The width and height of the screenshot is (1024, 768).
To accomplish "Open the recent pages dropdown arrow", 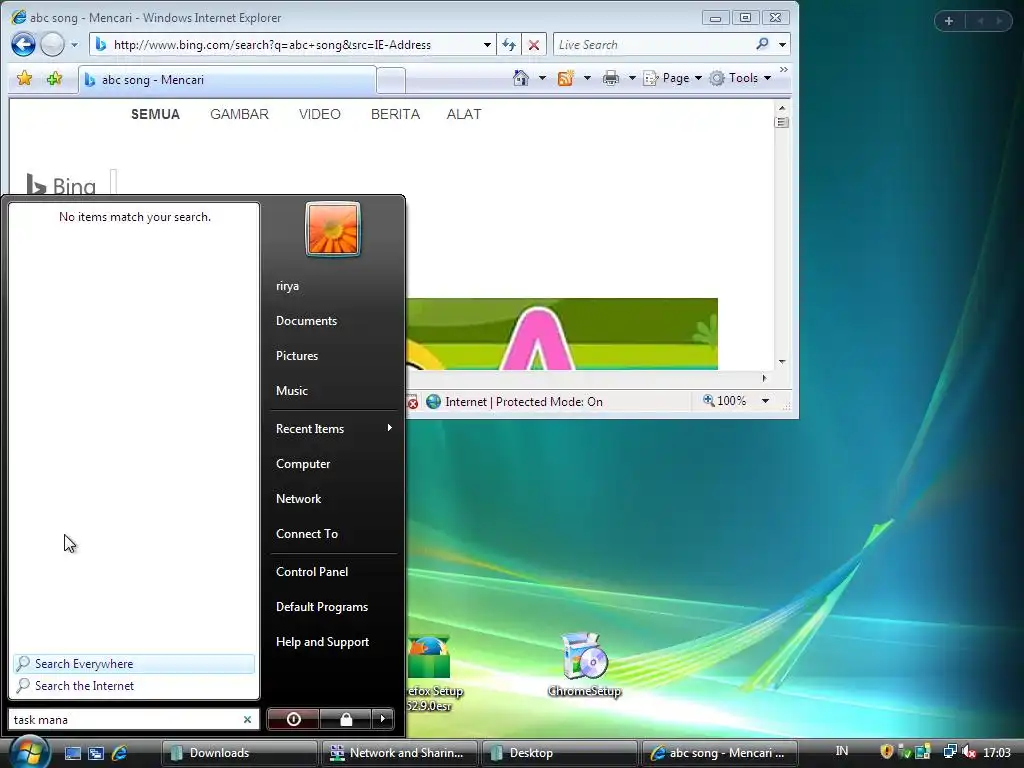I will [x=74, y=45].
